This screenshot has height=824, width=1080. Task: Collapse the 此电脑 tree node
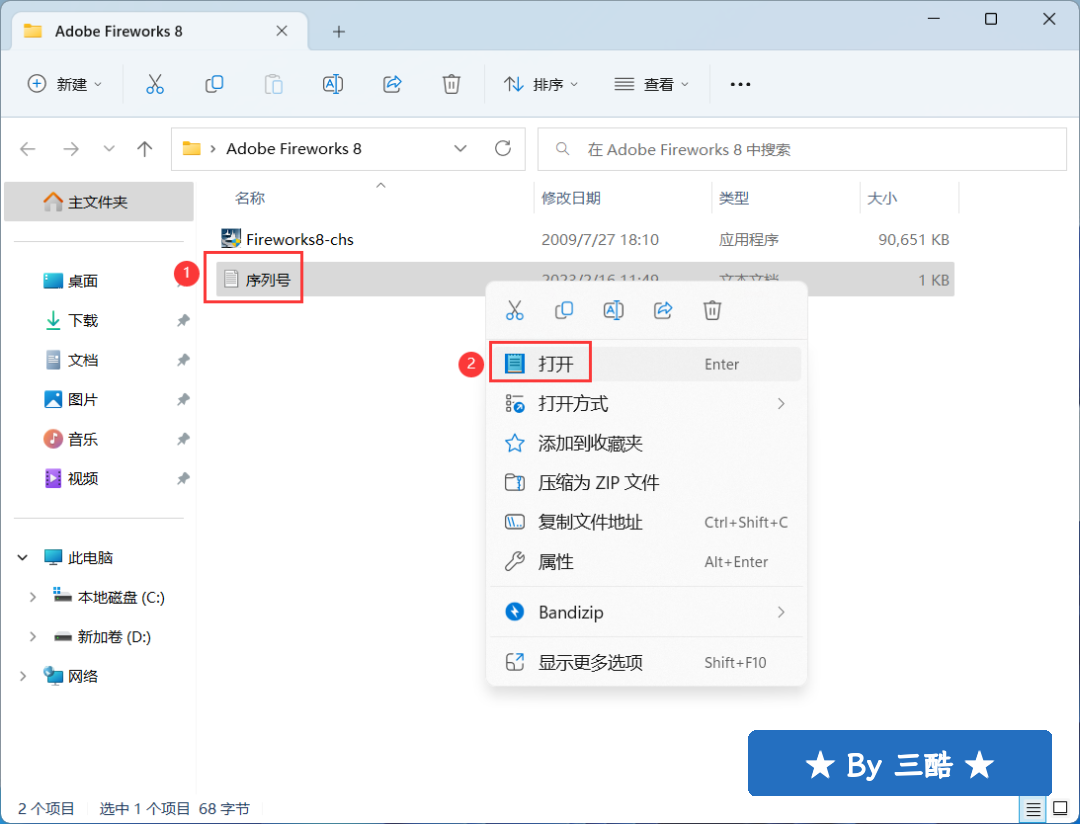[23, 557]
